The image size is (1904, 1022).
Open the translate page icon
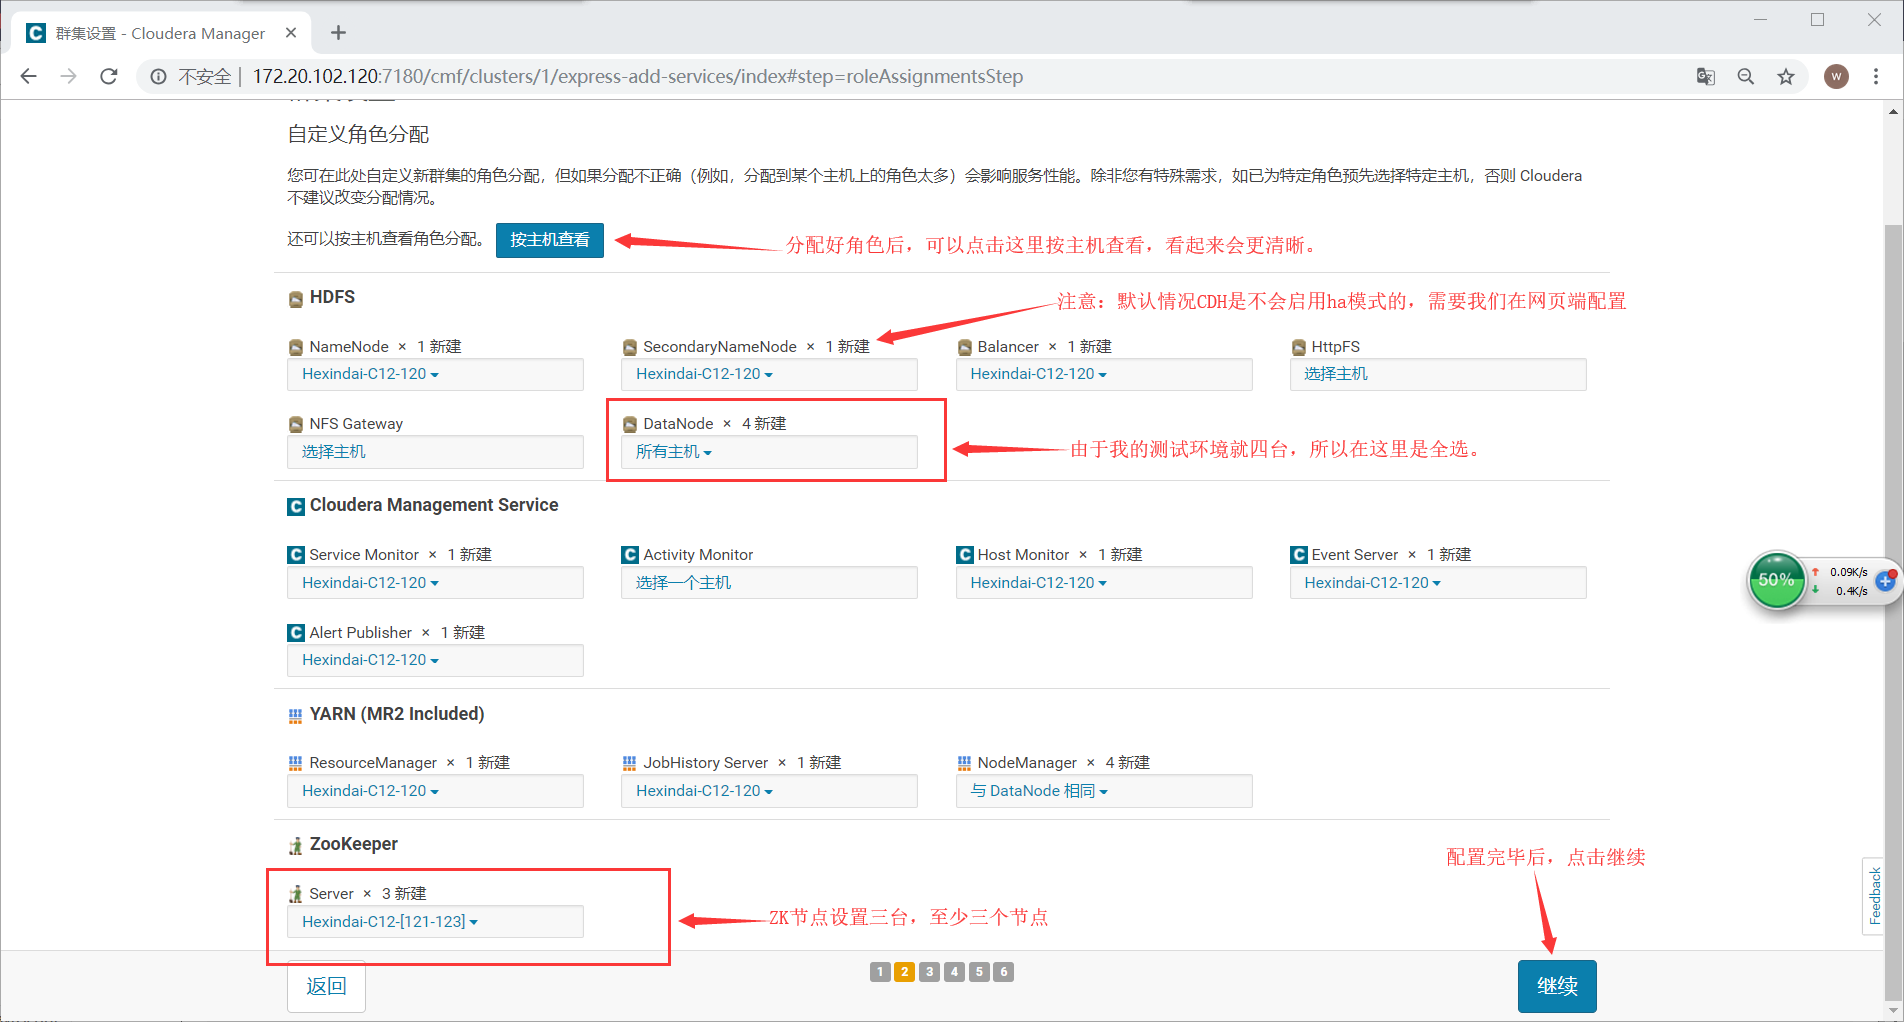pyautogui.click(x=1706, y=76)
